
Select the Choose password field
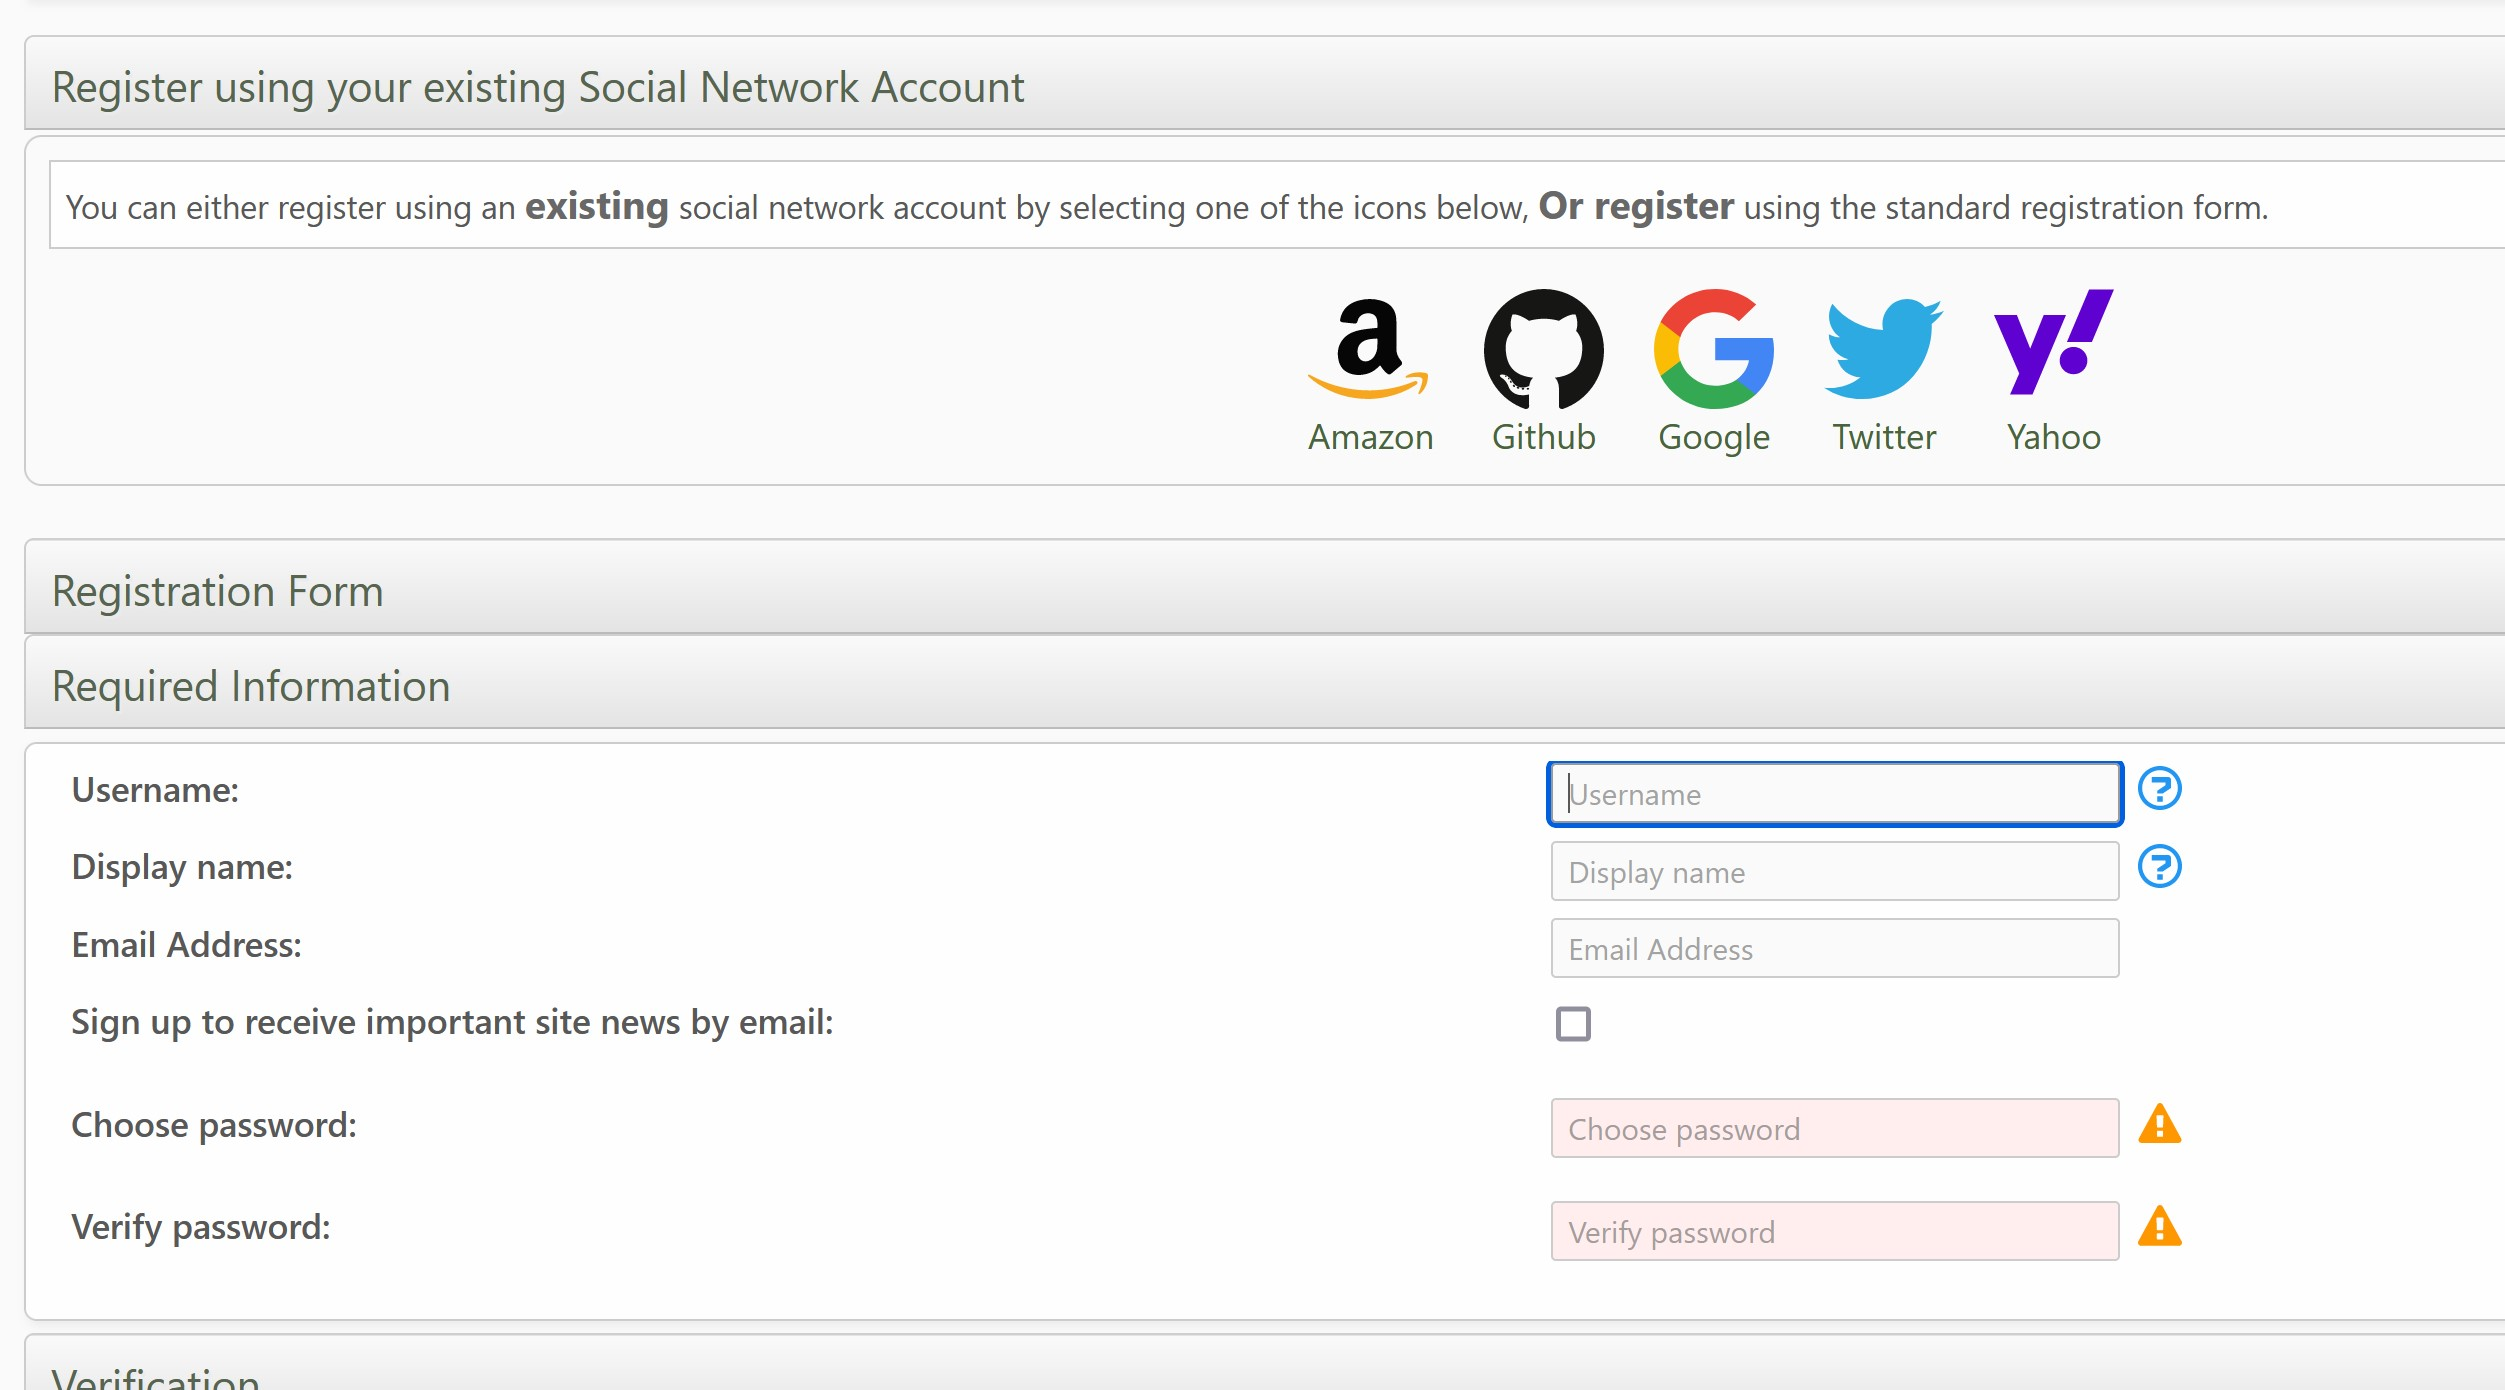[1834, 1129]
